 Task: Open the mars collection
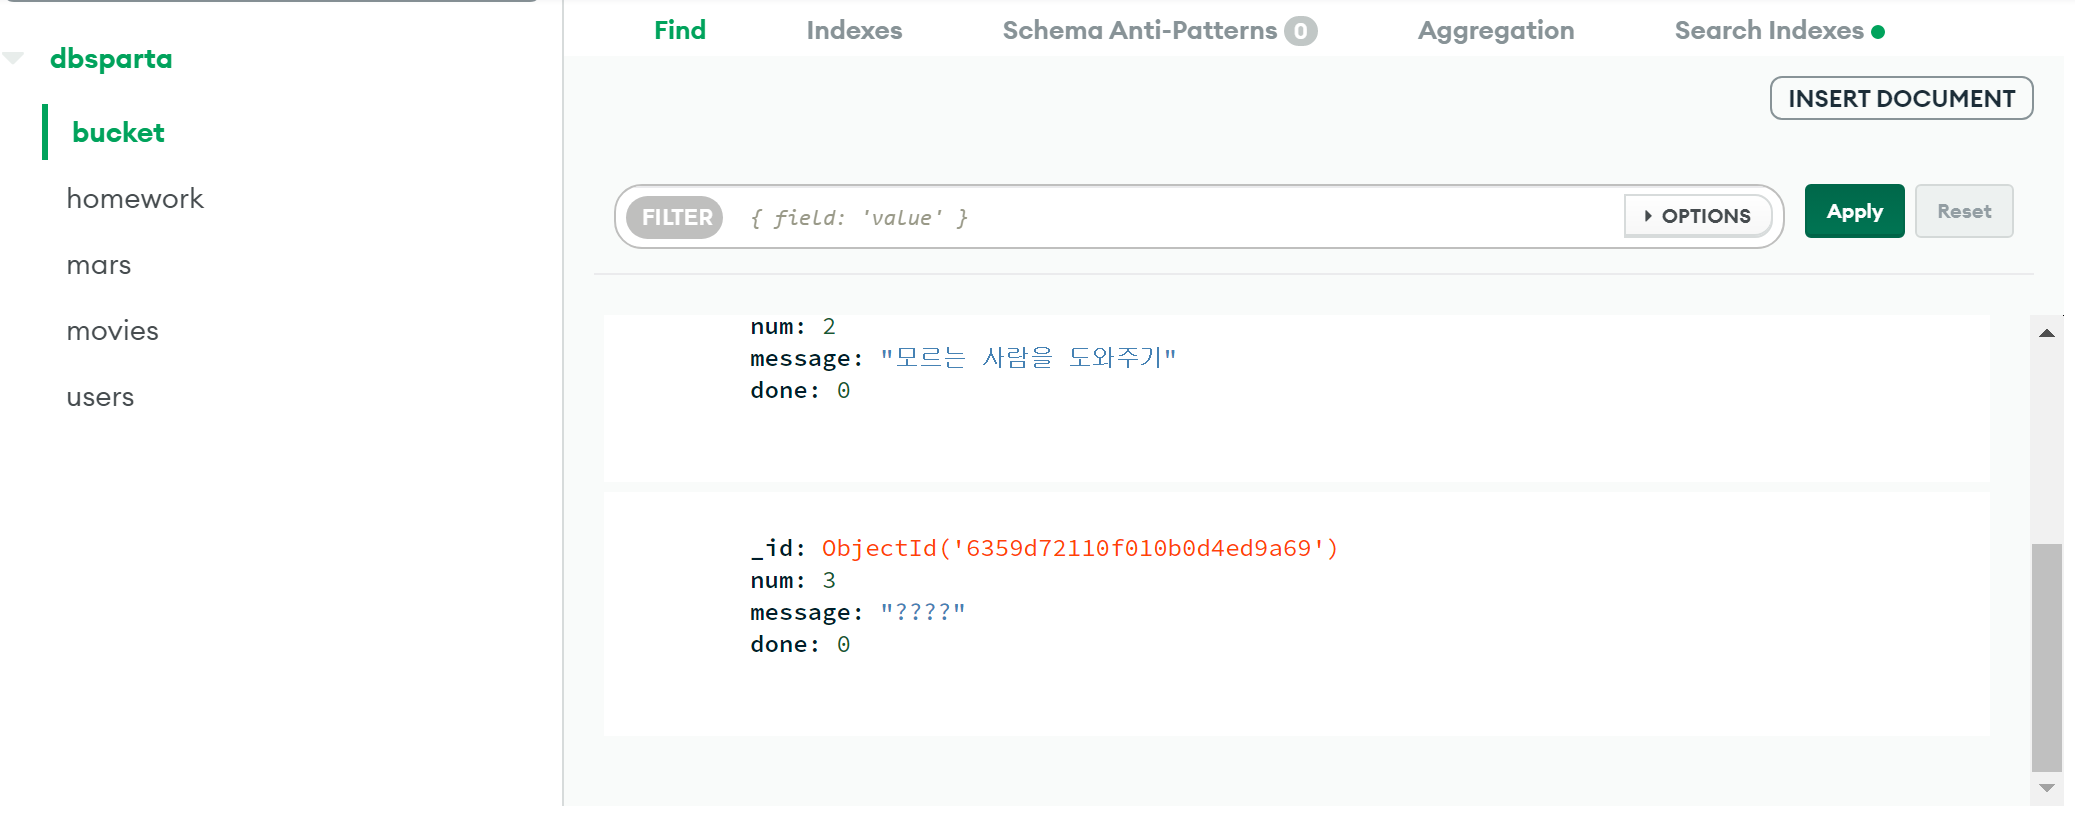click(99, 265)
